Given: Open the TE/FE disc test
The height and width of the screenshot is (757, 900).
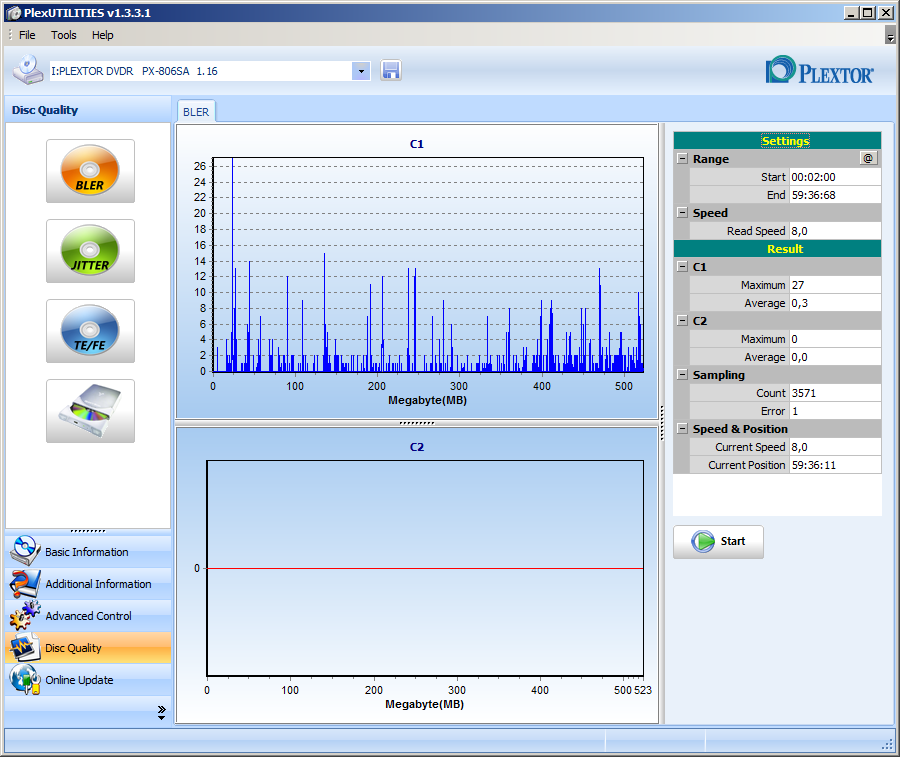Looking at the screenshot, I should tap(90, 331).
